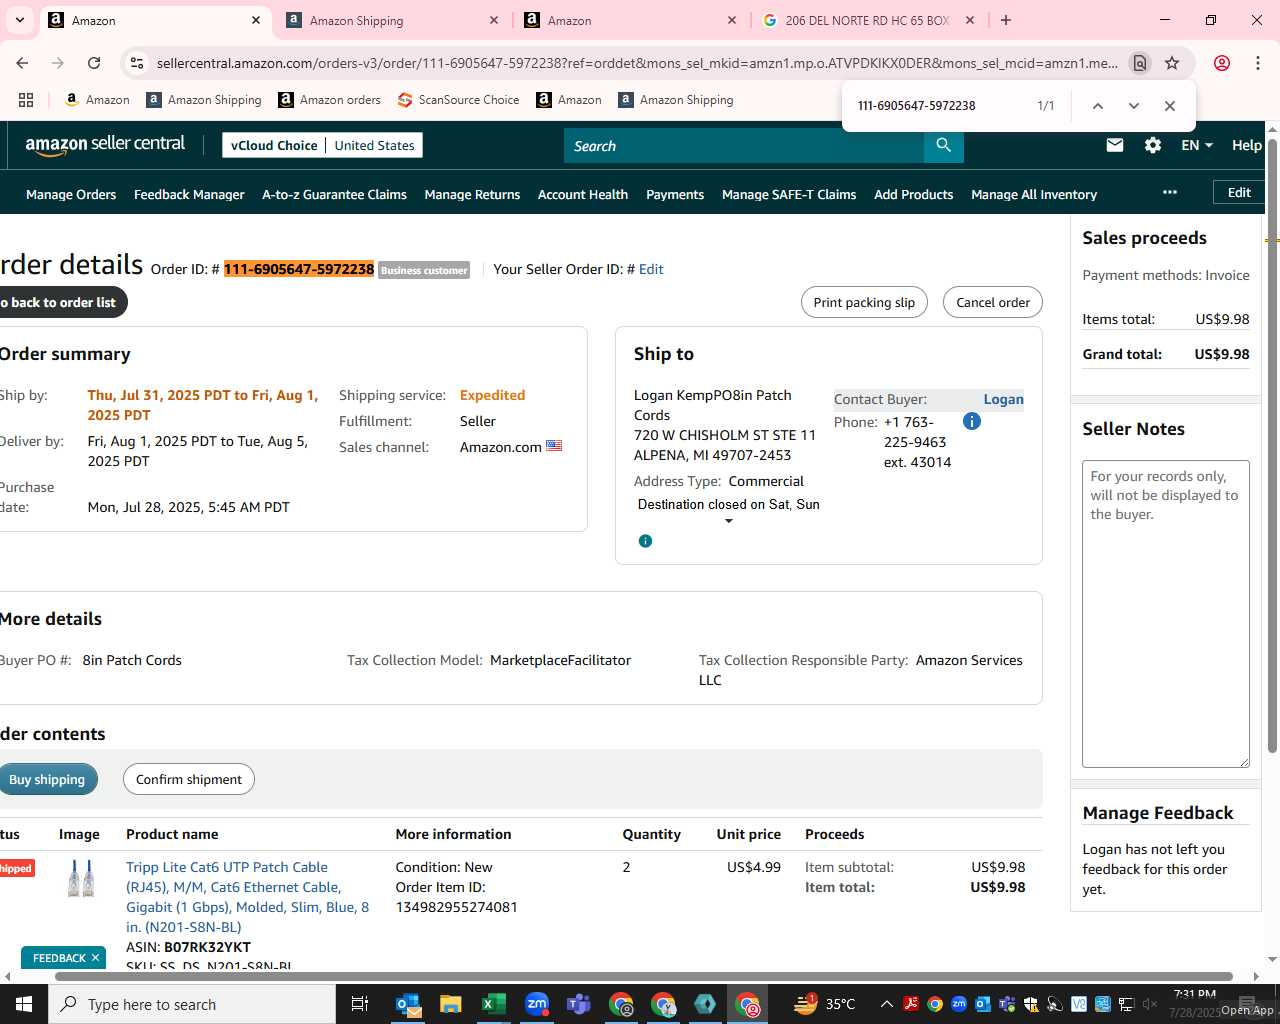
Task: Go to next find result arrow
Action: [x=1133, y=105]
